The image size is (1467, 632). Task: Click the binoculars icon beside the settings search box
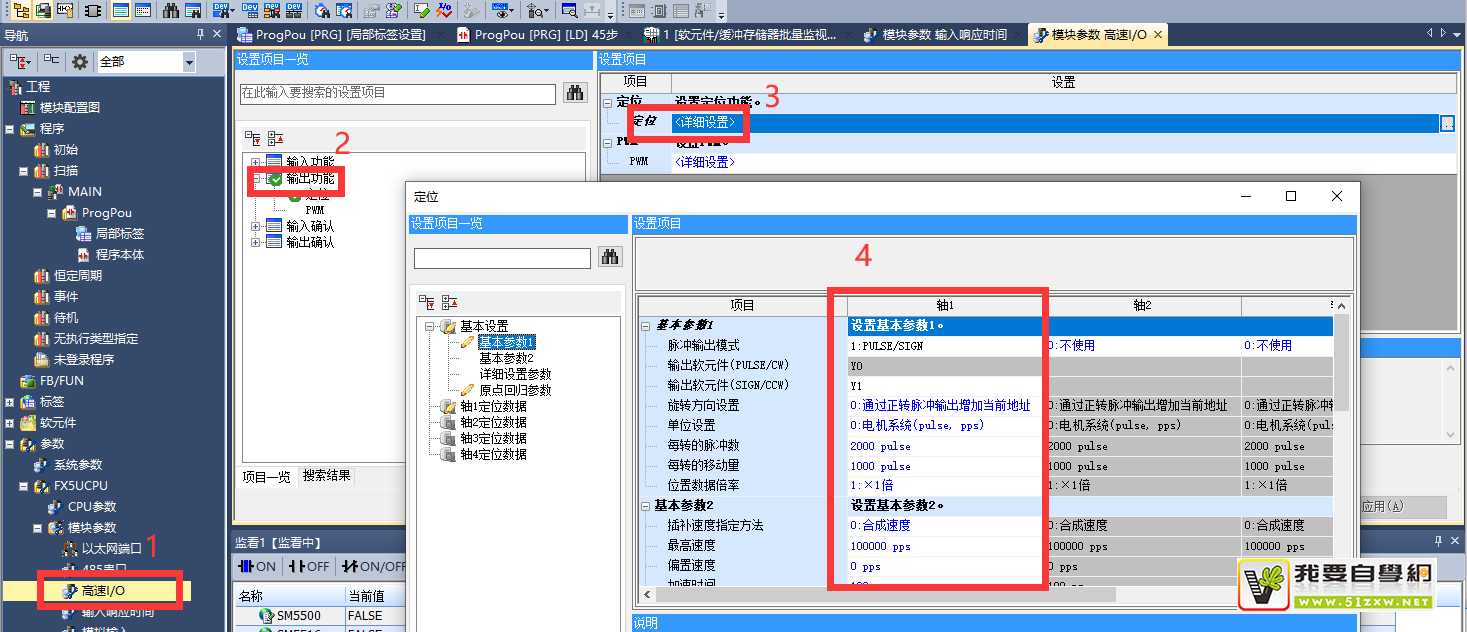575,93
